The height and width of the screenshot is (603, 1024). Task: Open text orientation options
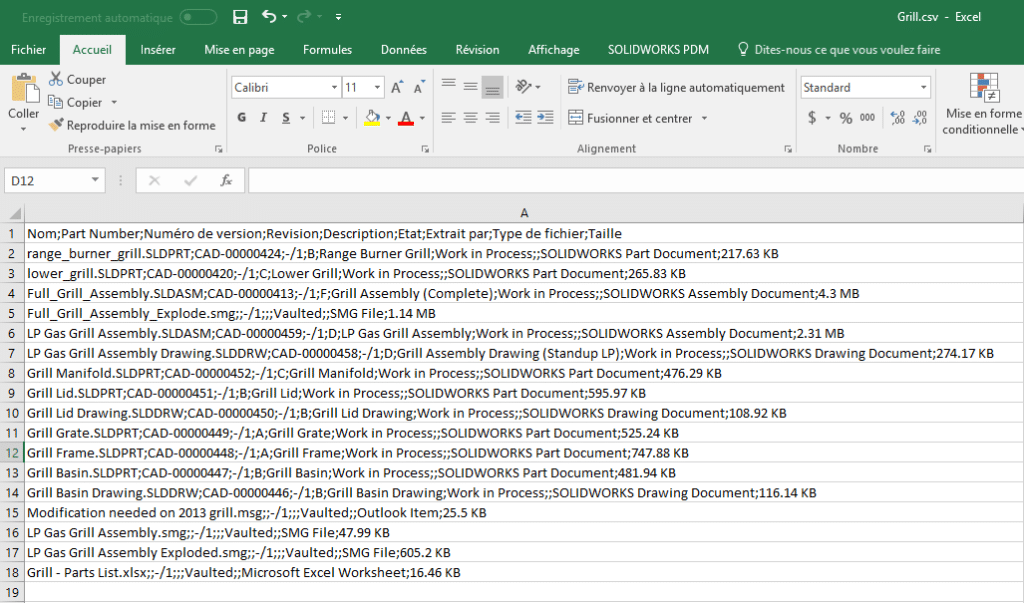pos(527,86)
